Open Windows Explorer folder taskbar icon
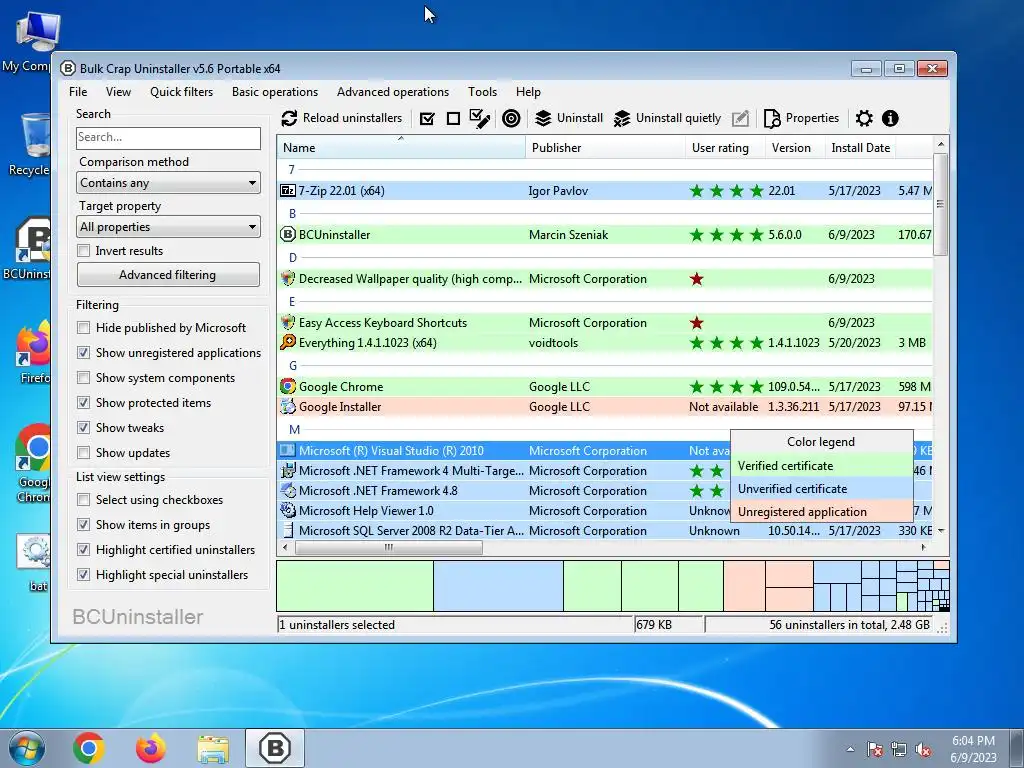Screen dimensions: 1024x768 click(x=213, y=749)
